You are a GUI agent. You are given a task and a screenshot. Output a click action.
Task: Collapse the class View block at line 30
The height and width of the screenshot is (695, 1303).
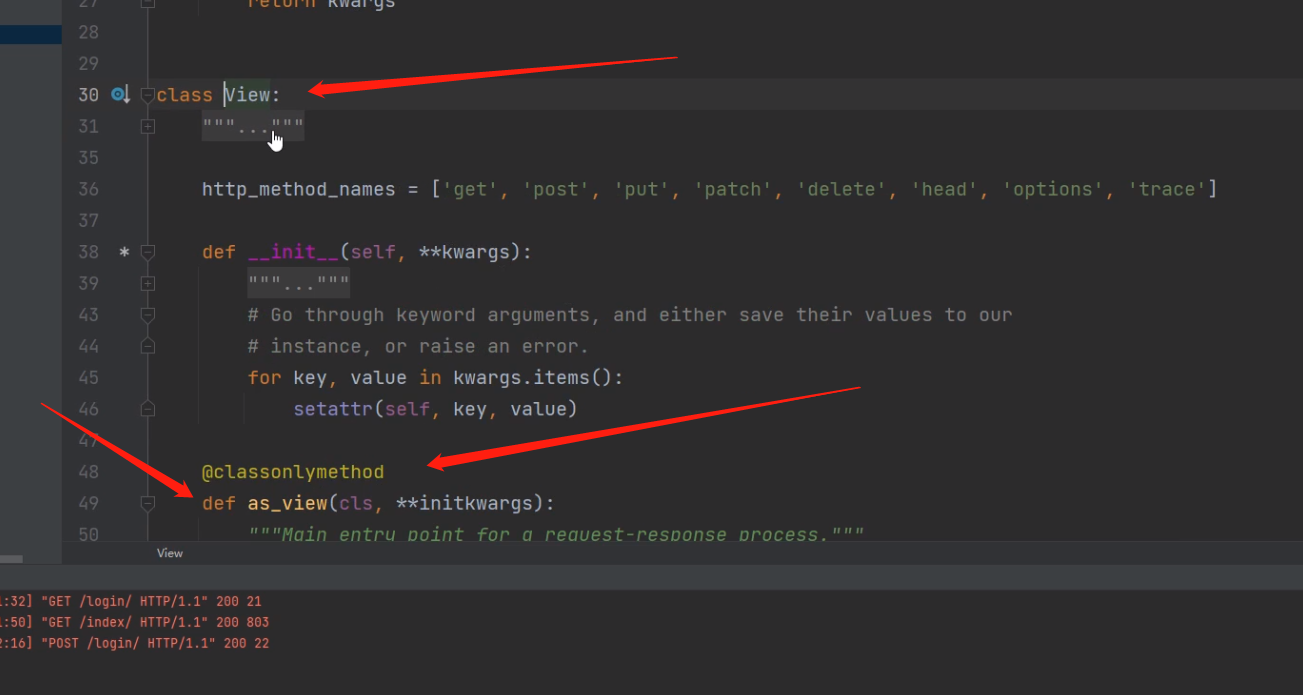click(x=148, y=95)
